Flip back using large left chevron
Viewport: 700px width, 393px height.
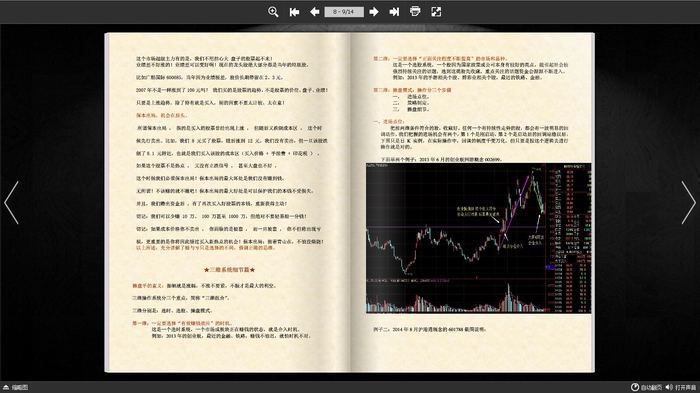pos(11,202)
